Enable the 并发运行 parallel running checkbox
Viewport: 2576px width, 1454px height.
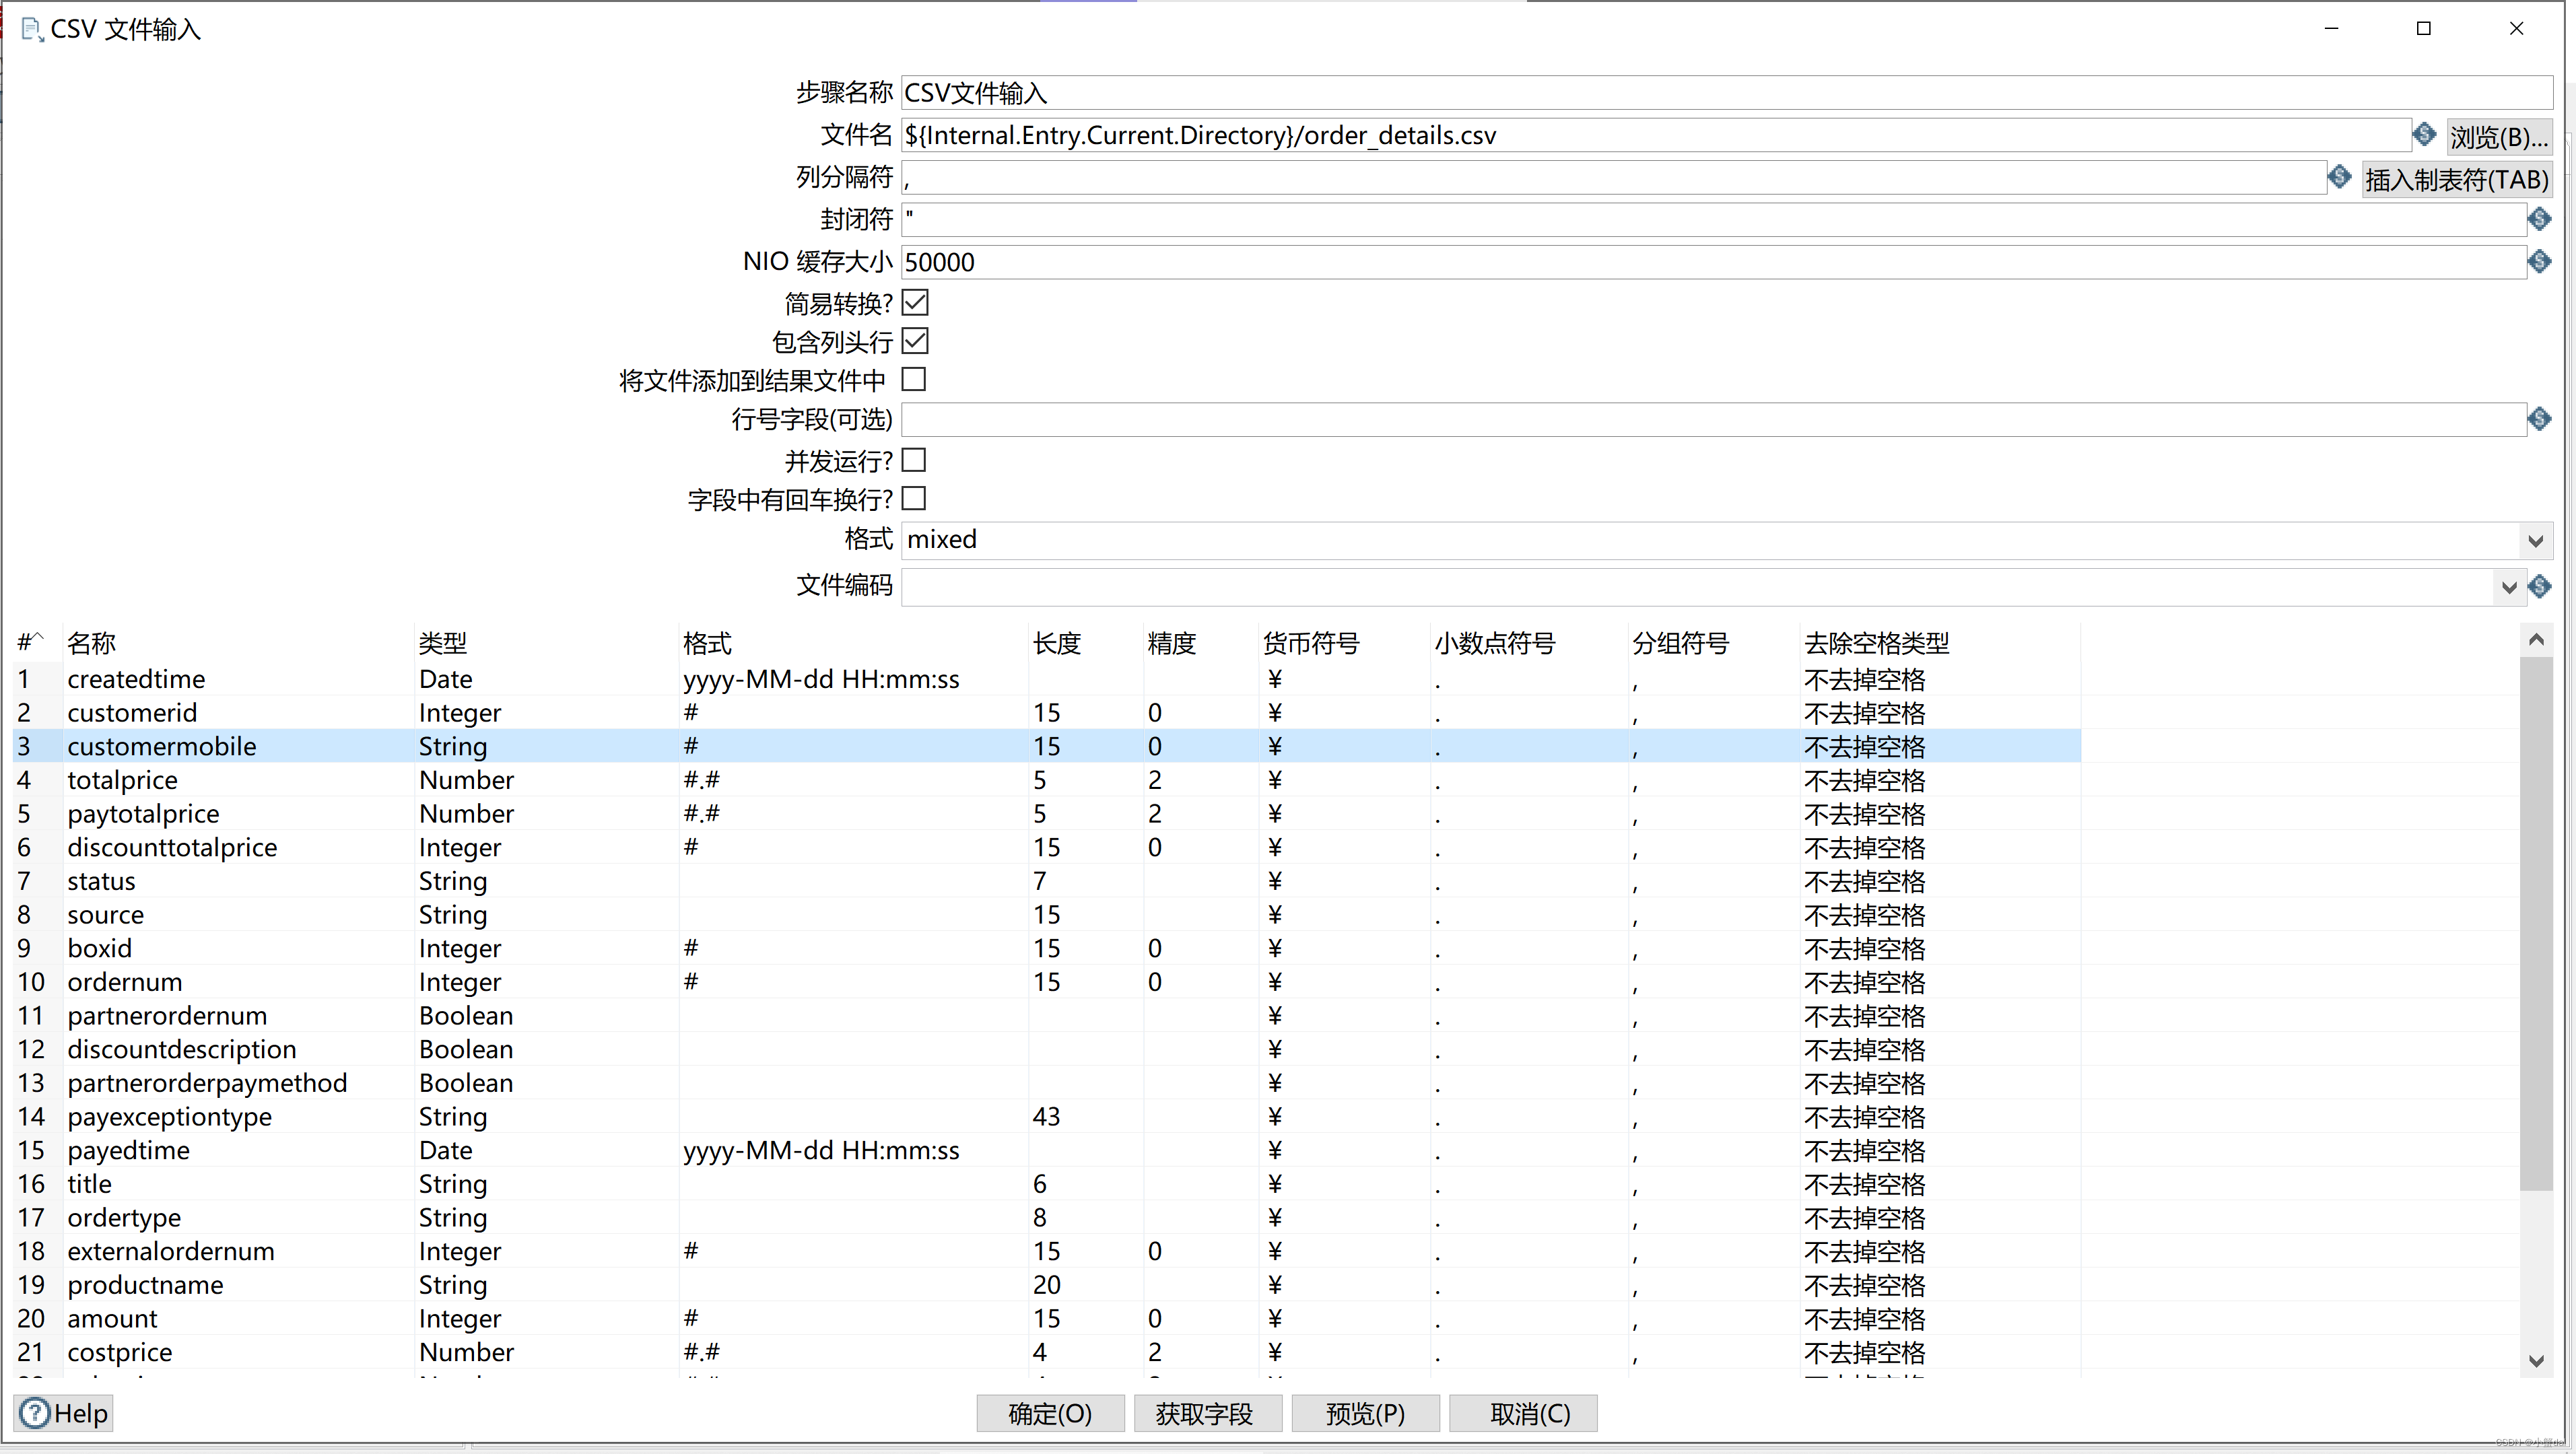(x=914, y=460)
